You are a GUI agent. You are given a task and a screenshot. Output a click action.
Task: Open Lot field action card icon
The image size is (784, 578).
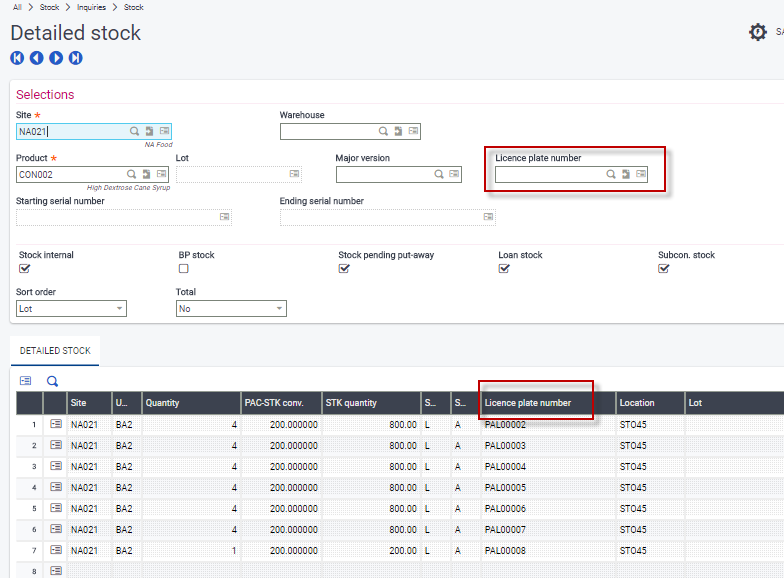click(x=294, y=174)
